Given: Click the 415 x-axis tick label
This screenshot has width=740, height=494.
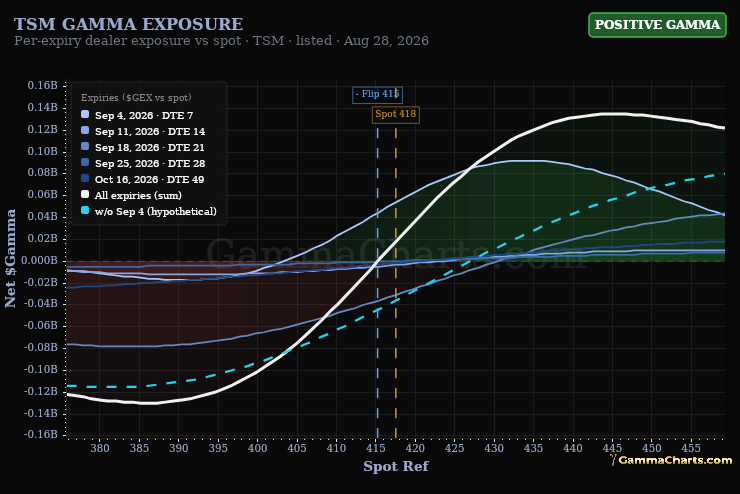Looking at the screenshot, I should click(x=376, y=448).
